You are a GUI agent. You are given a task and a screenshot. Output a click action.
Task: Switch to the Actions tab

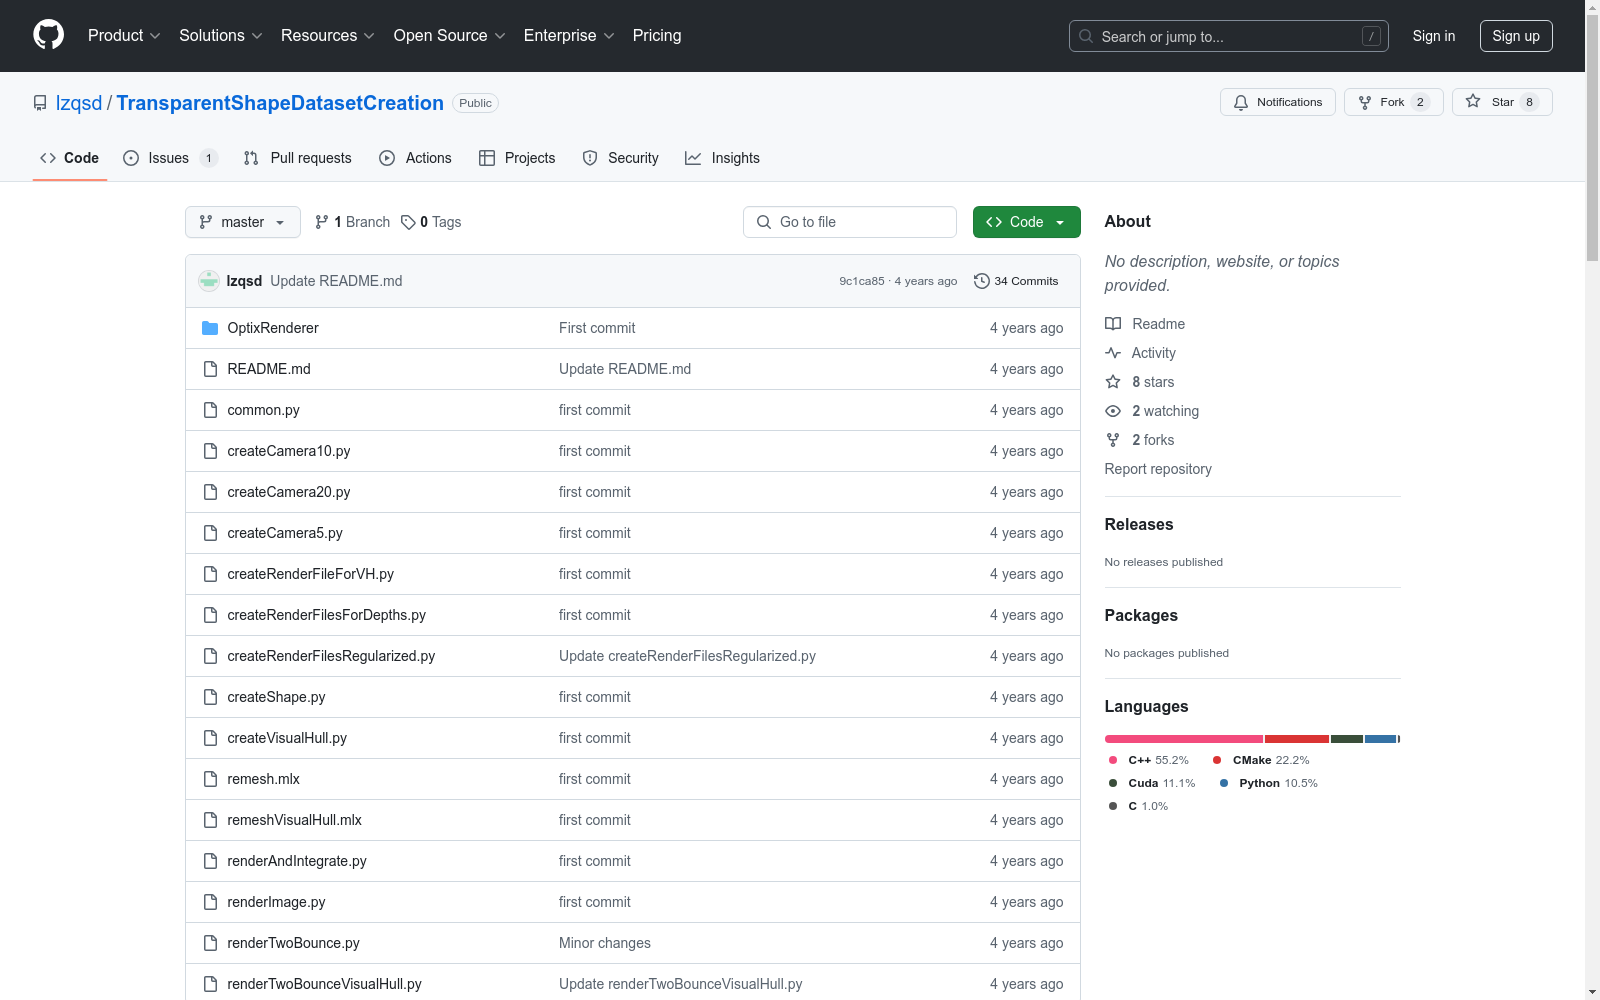tap(416, 158)
